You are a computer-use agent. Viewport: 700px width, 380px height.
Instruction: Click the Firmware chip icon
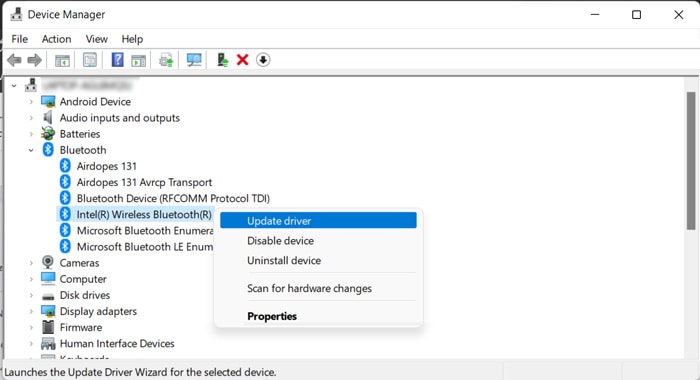pos(48,327)
